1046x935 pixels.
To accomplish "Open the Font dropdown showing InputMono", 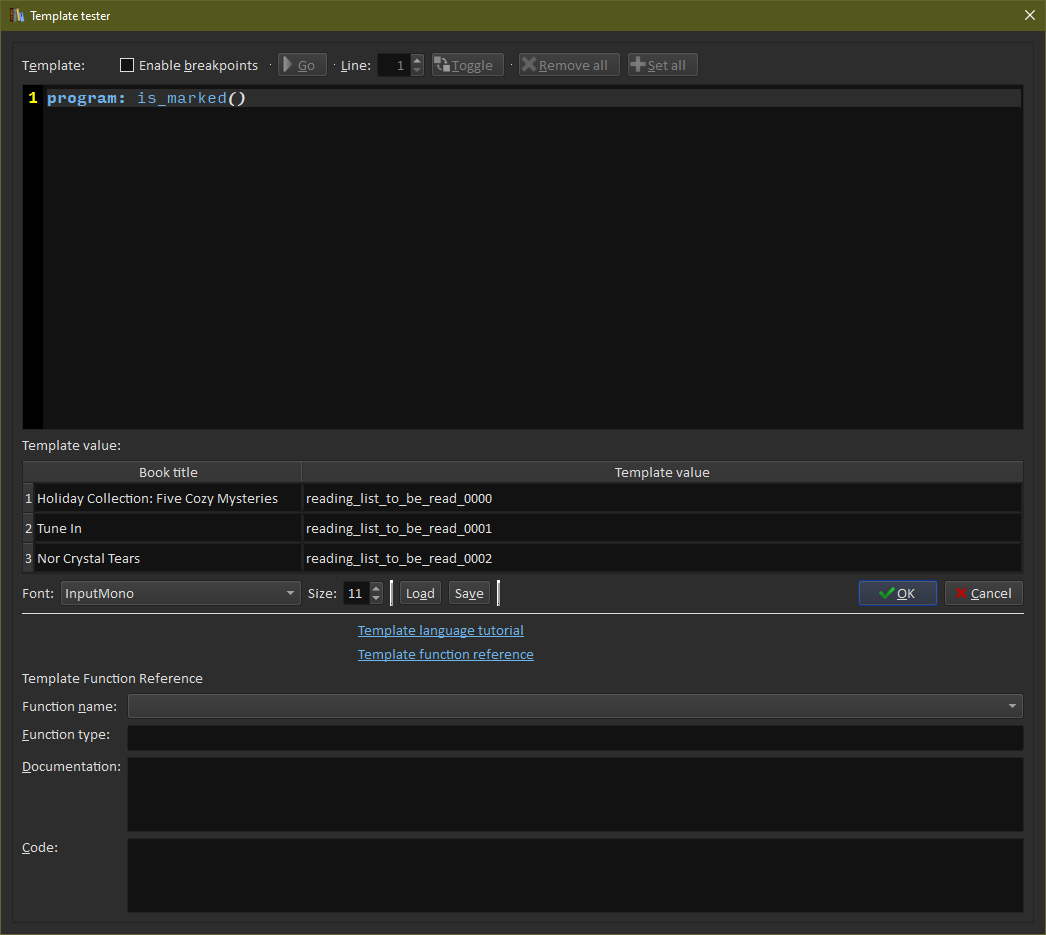I will click(x=180, y=593).
